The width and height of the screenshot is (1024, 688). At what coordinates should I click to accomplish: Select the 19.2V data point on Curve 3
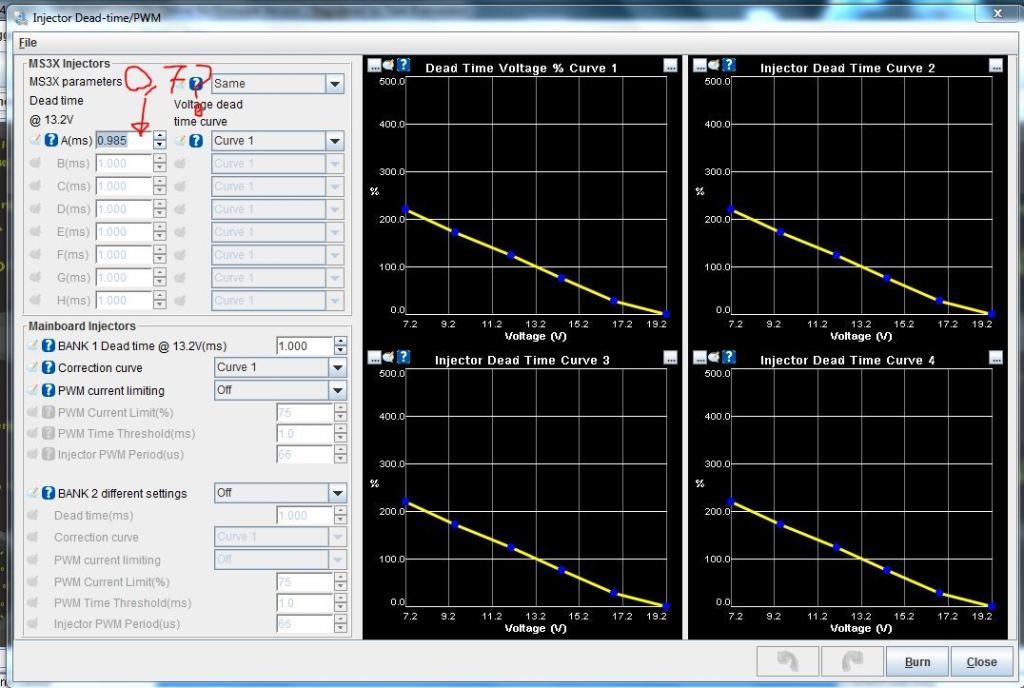[x=665, y=606]
